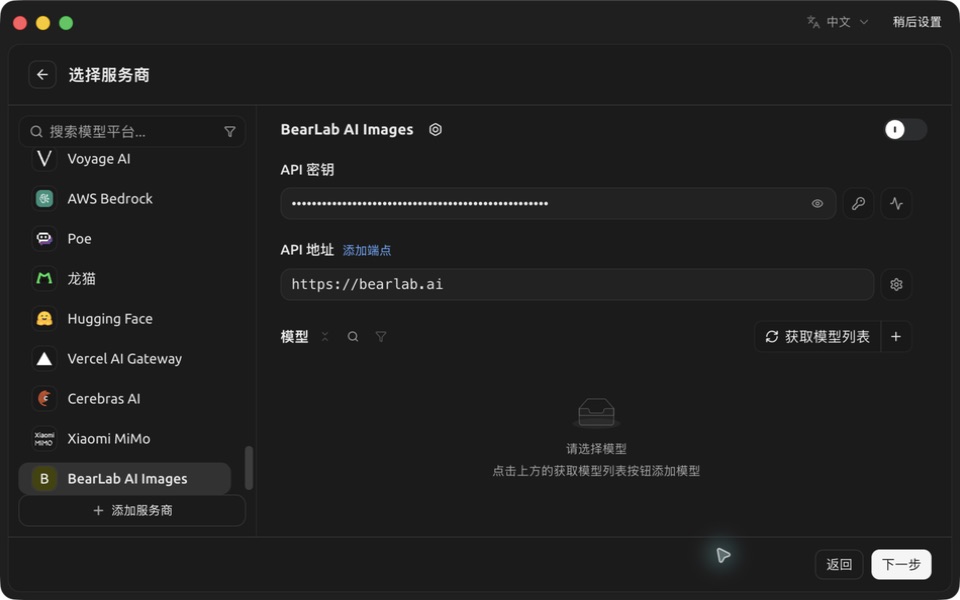The width and height of the screenshot is (960, 600).
Task: Focus the API address field https://bearlab.ai
Action: 577,285
